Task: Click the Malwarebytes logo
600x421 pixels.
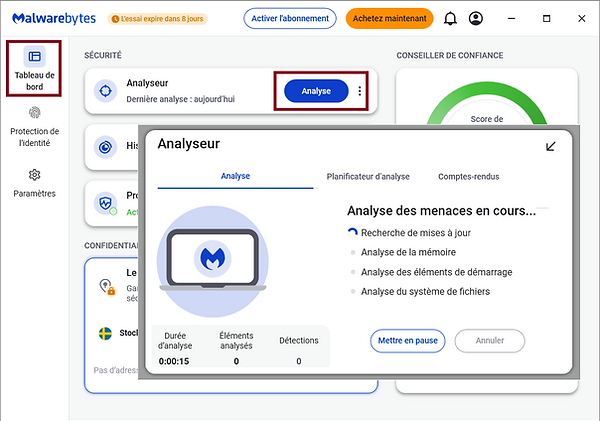Action: click(54, 18)
